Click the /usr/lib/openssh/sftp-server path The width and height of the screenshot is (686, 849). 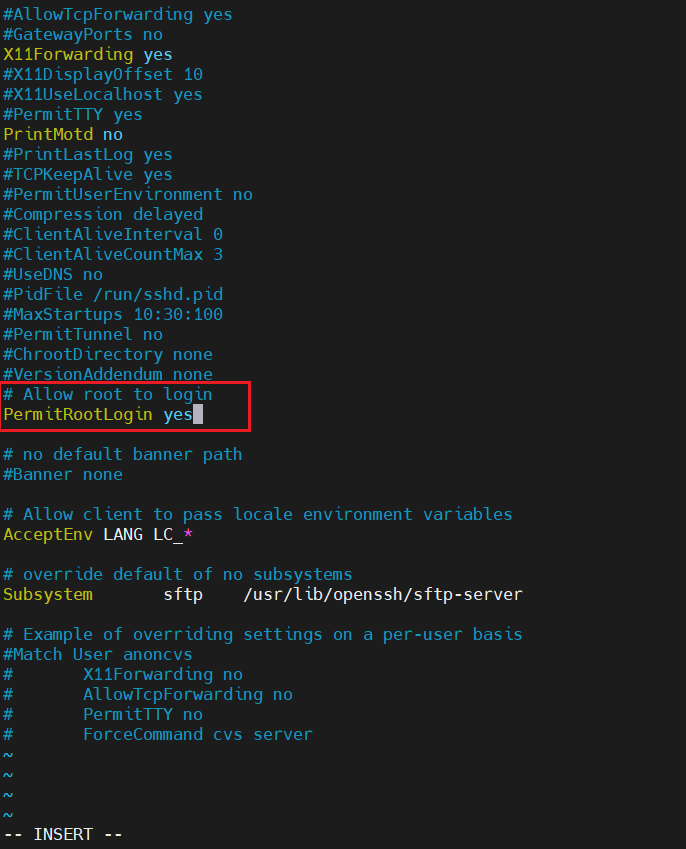(x=383, y=595)
